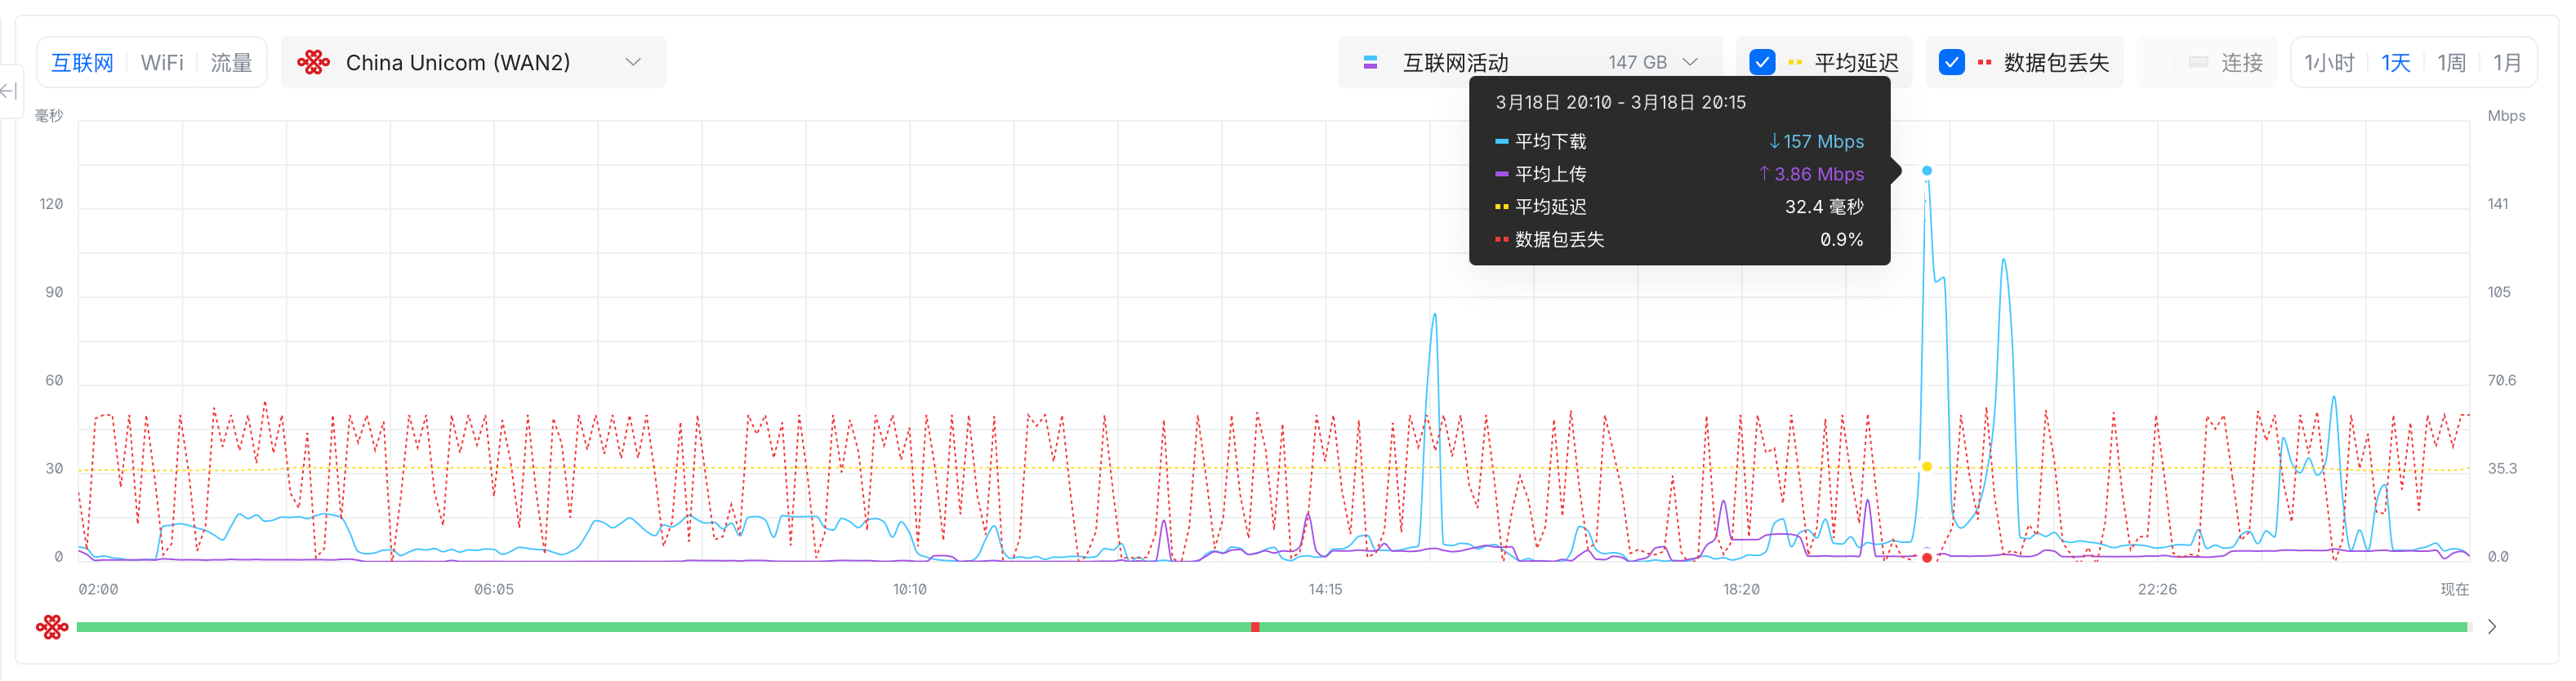Viewport: 2576px width, 681px height.
Task: Enable the connection (连接) checkbox
Action: [x=2161, y=62]
